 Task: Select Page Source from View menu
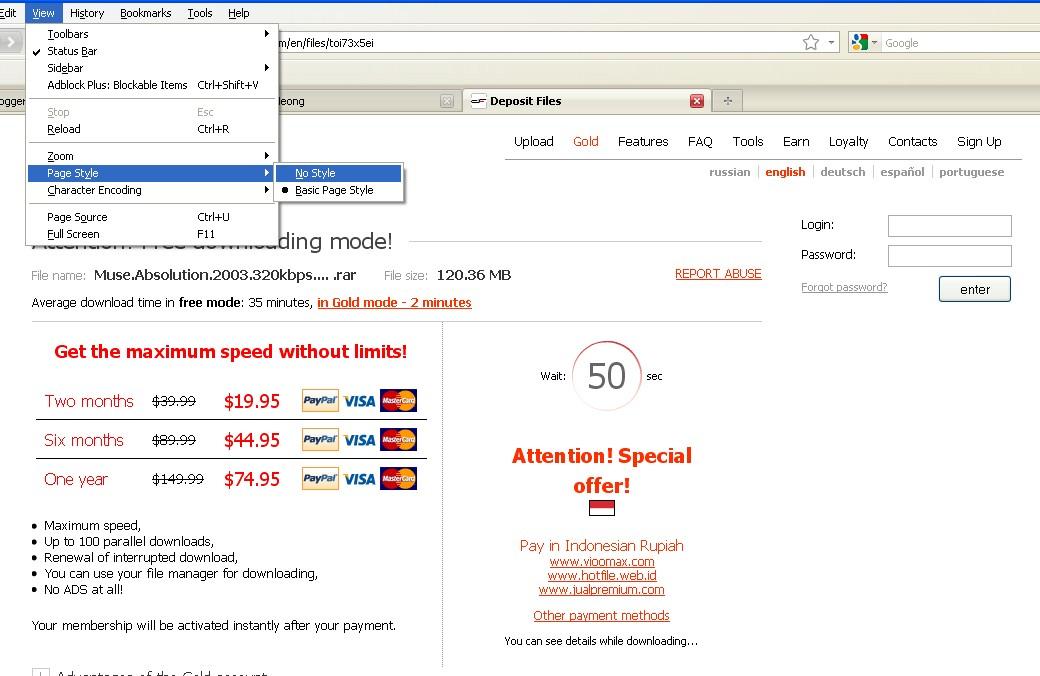pos(151,217)
